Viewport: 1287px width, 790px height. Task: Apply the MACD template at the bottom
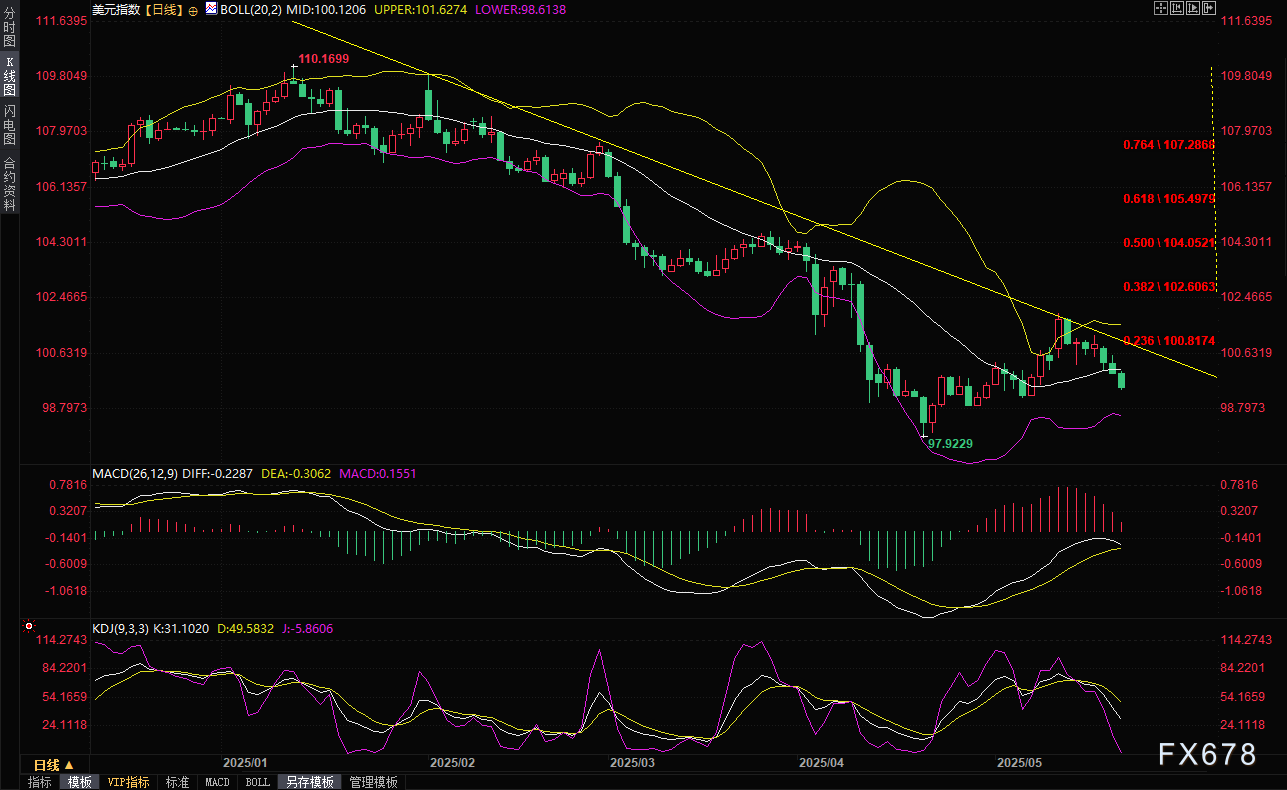(218, 782)
